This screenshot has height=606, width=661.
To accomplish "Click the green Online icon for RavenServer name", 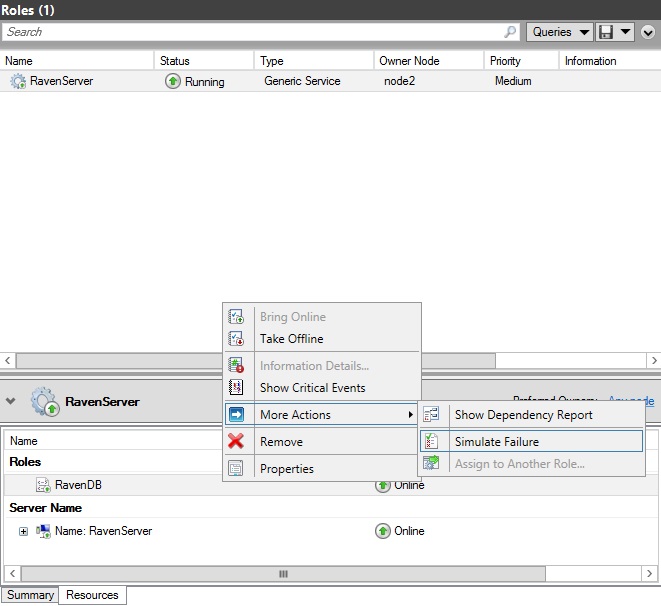I will [x=383, y=531].
